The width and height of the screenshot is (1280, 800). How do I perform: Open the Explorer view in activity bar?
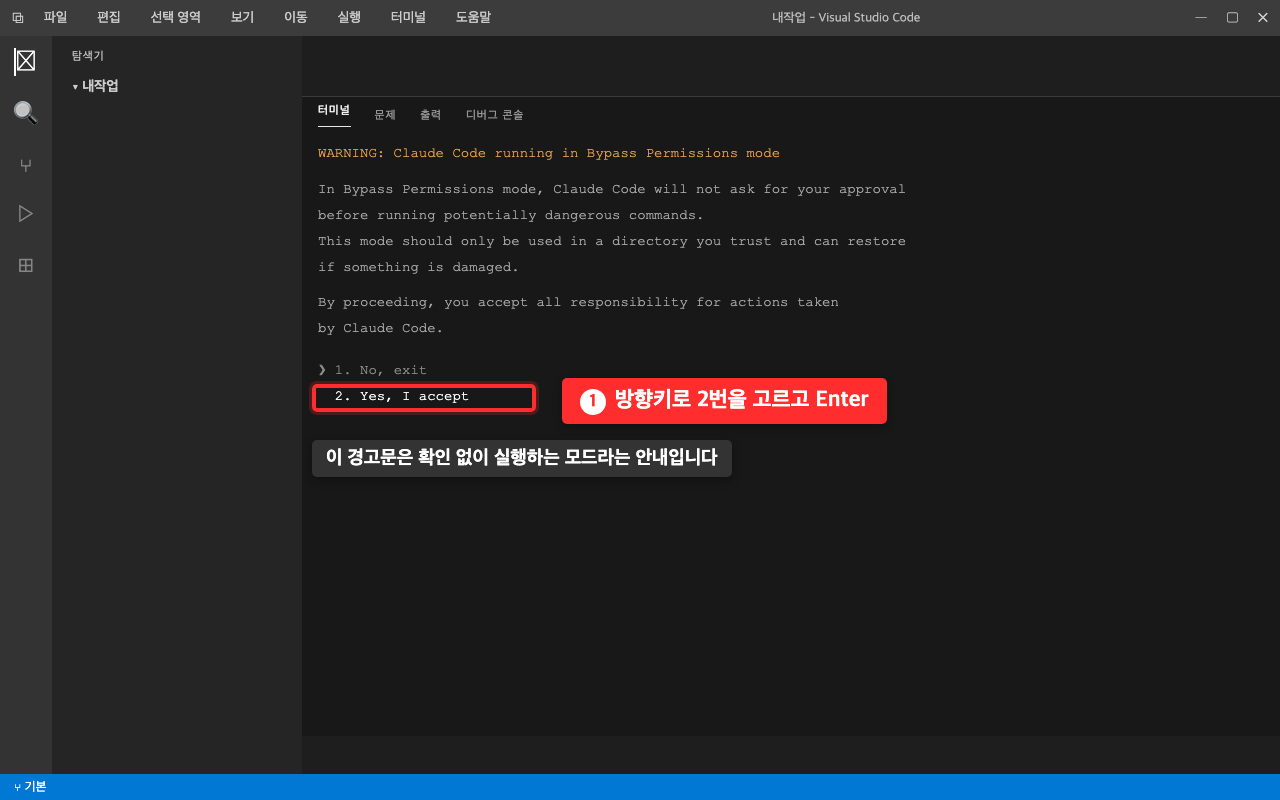(x=25, y=61)
